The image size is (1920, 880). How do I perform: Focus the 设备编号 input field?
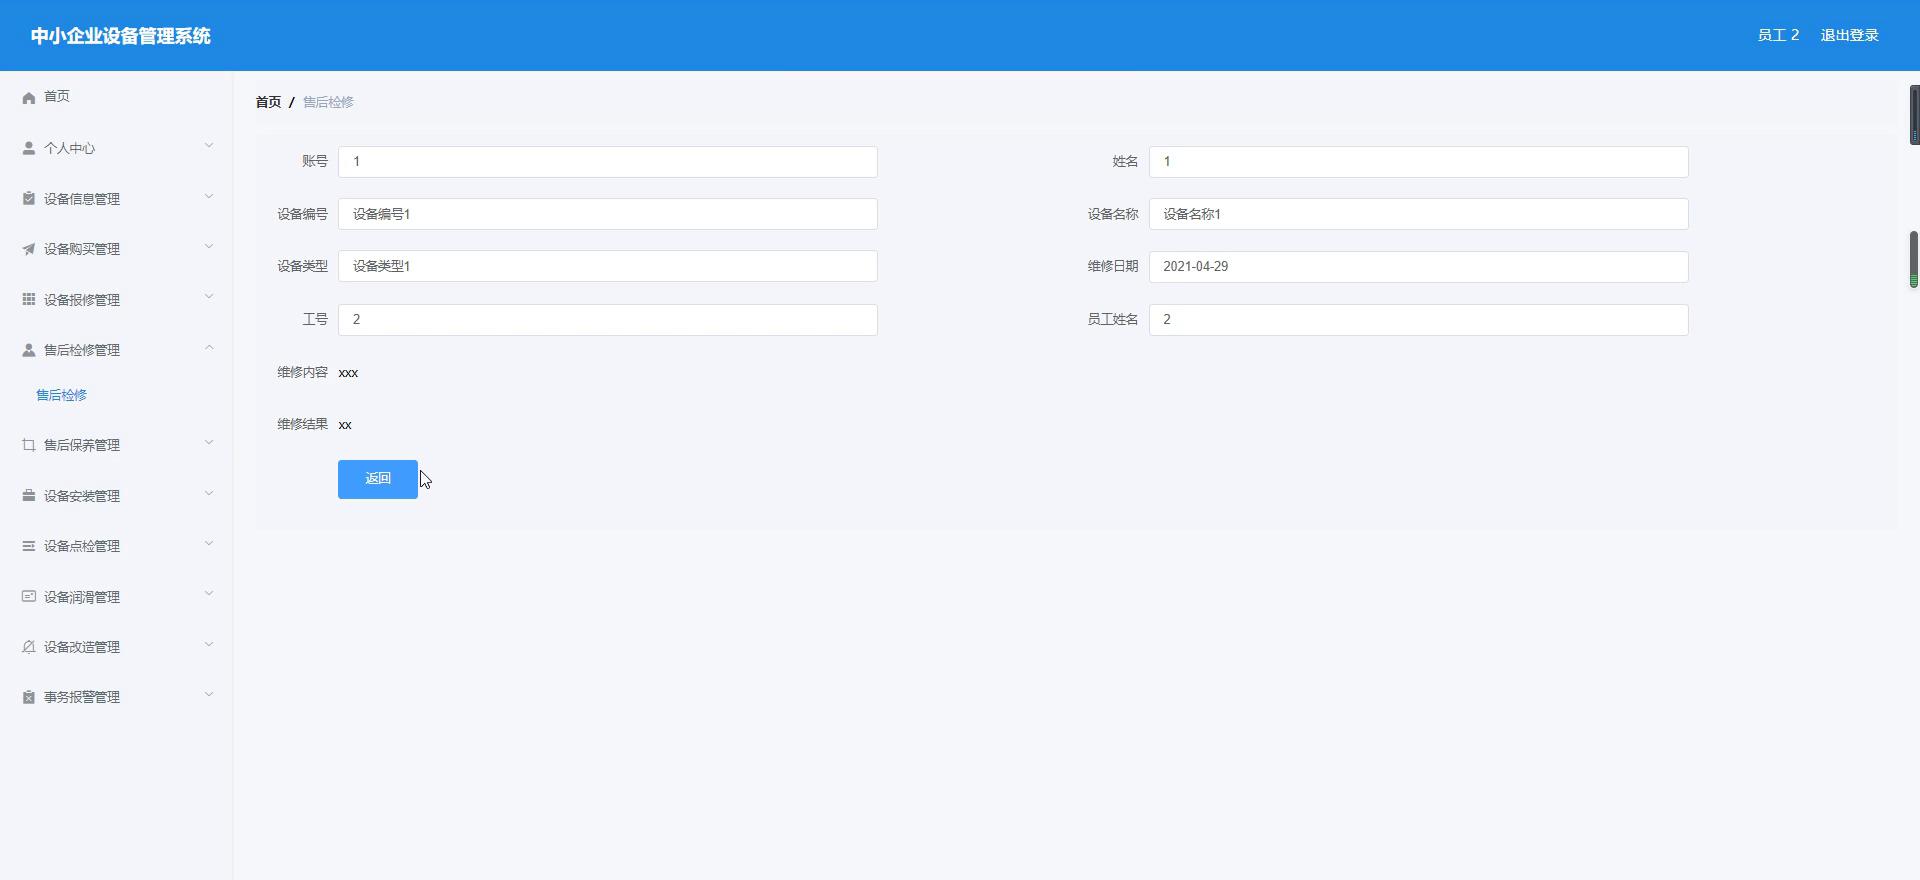point(607,214)
